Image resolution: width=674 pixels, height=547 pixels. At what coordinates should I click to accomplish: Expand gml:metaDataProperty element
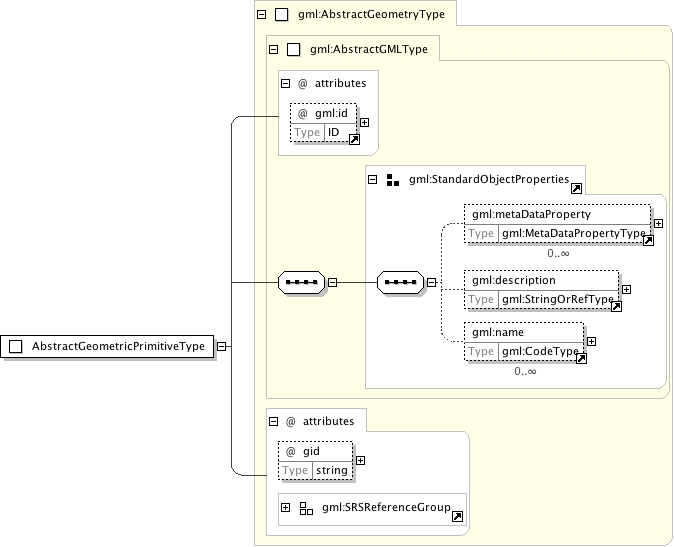click(x=658, y=223)
